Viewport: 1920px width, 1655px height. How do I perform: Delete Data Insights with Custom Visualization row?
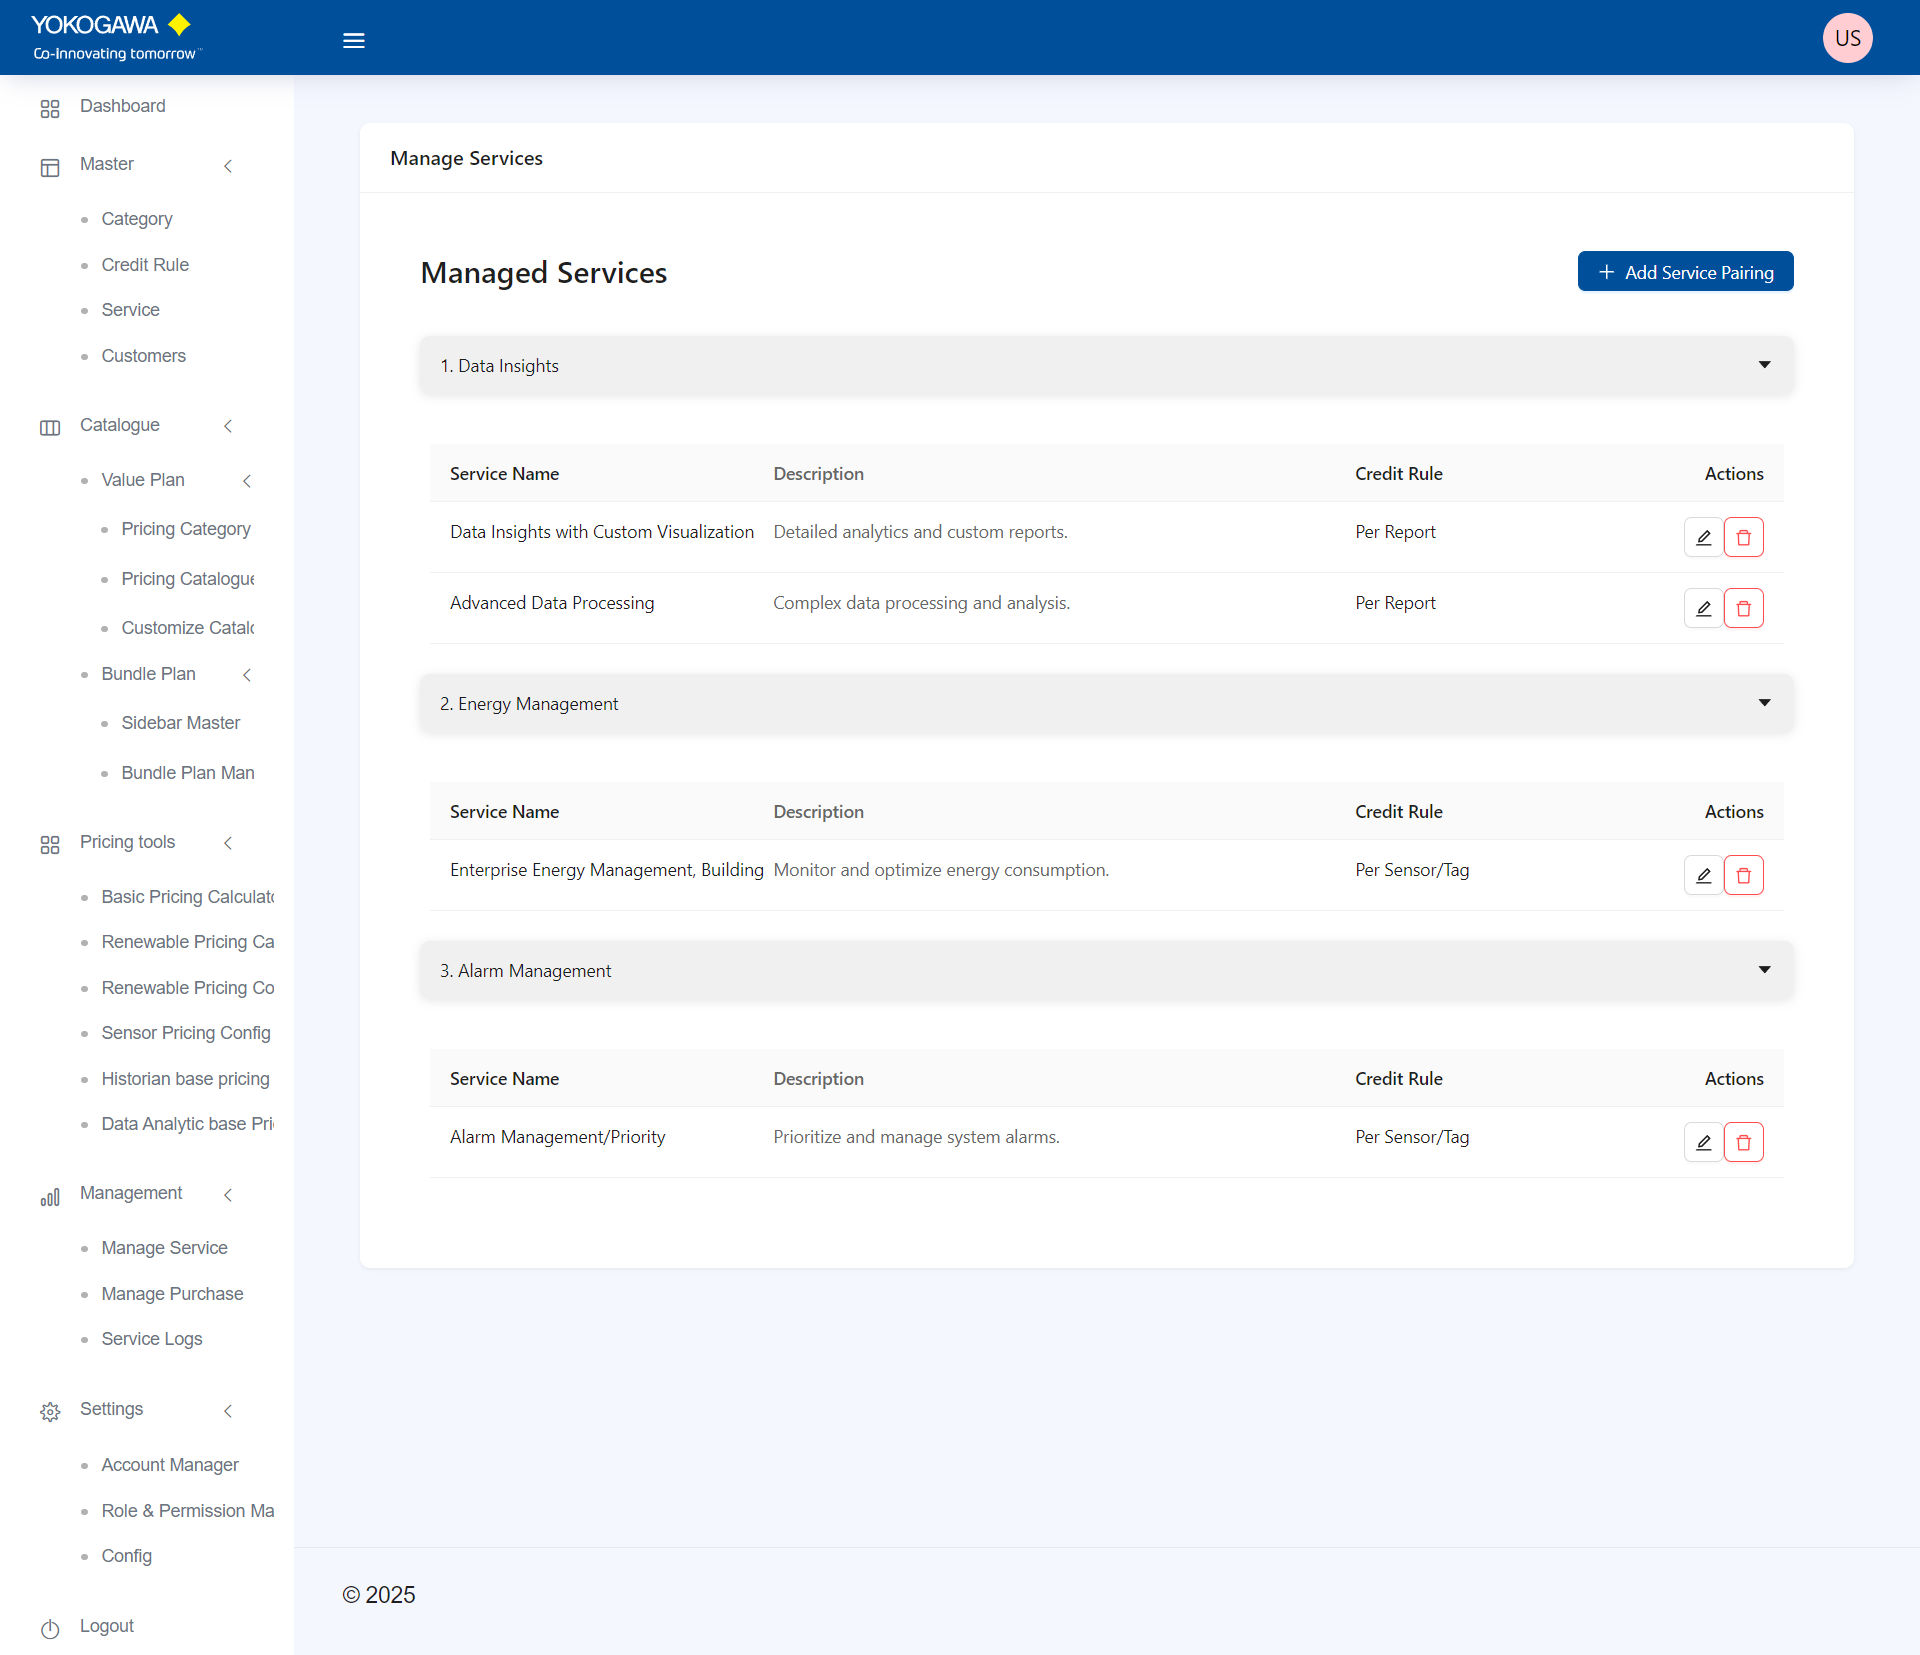click(1743, 537)
